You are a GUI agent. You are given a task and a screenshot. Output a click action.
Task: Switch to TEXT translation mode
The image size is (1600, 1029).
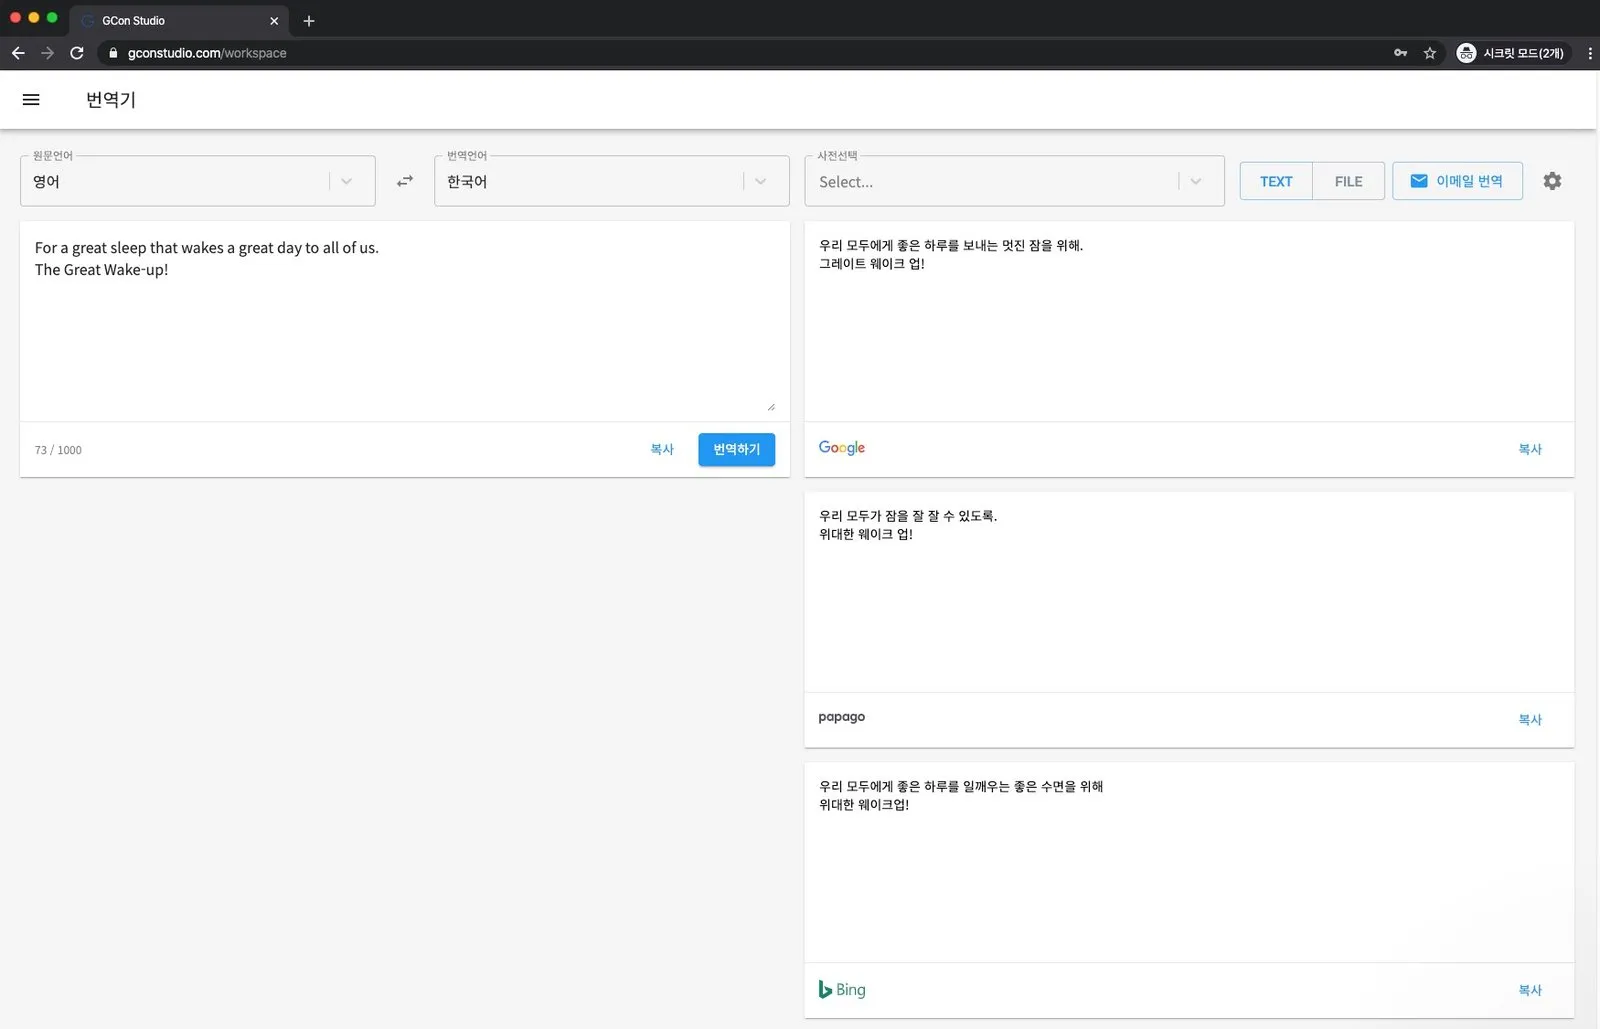tap(1276, 181)
